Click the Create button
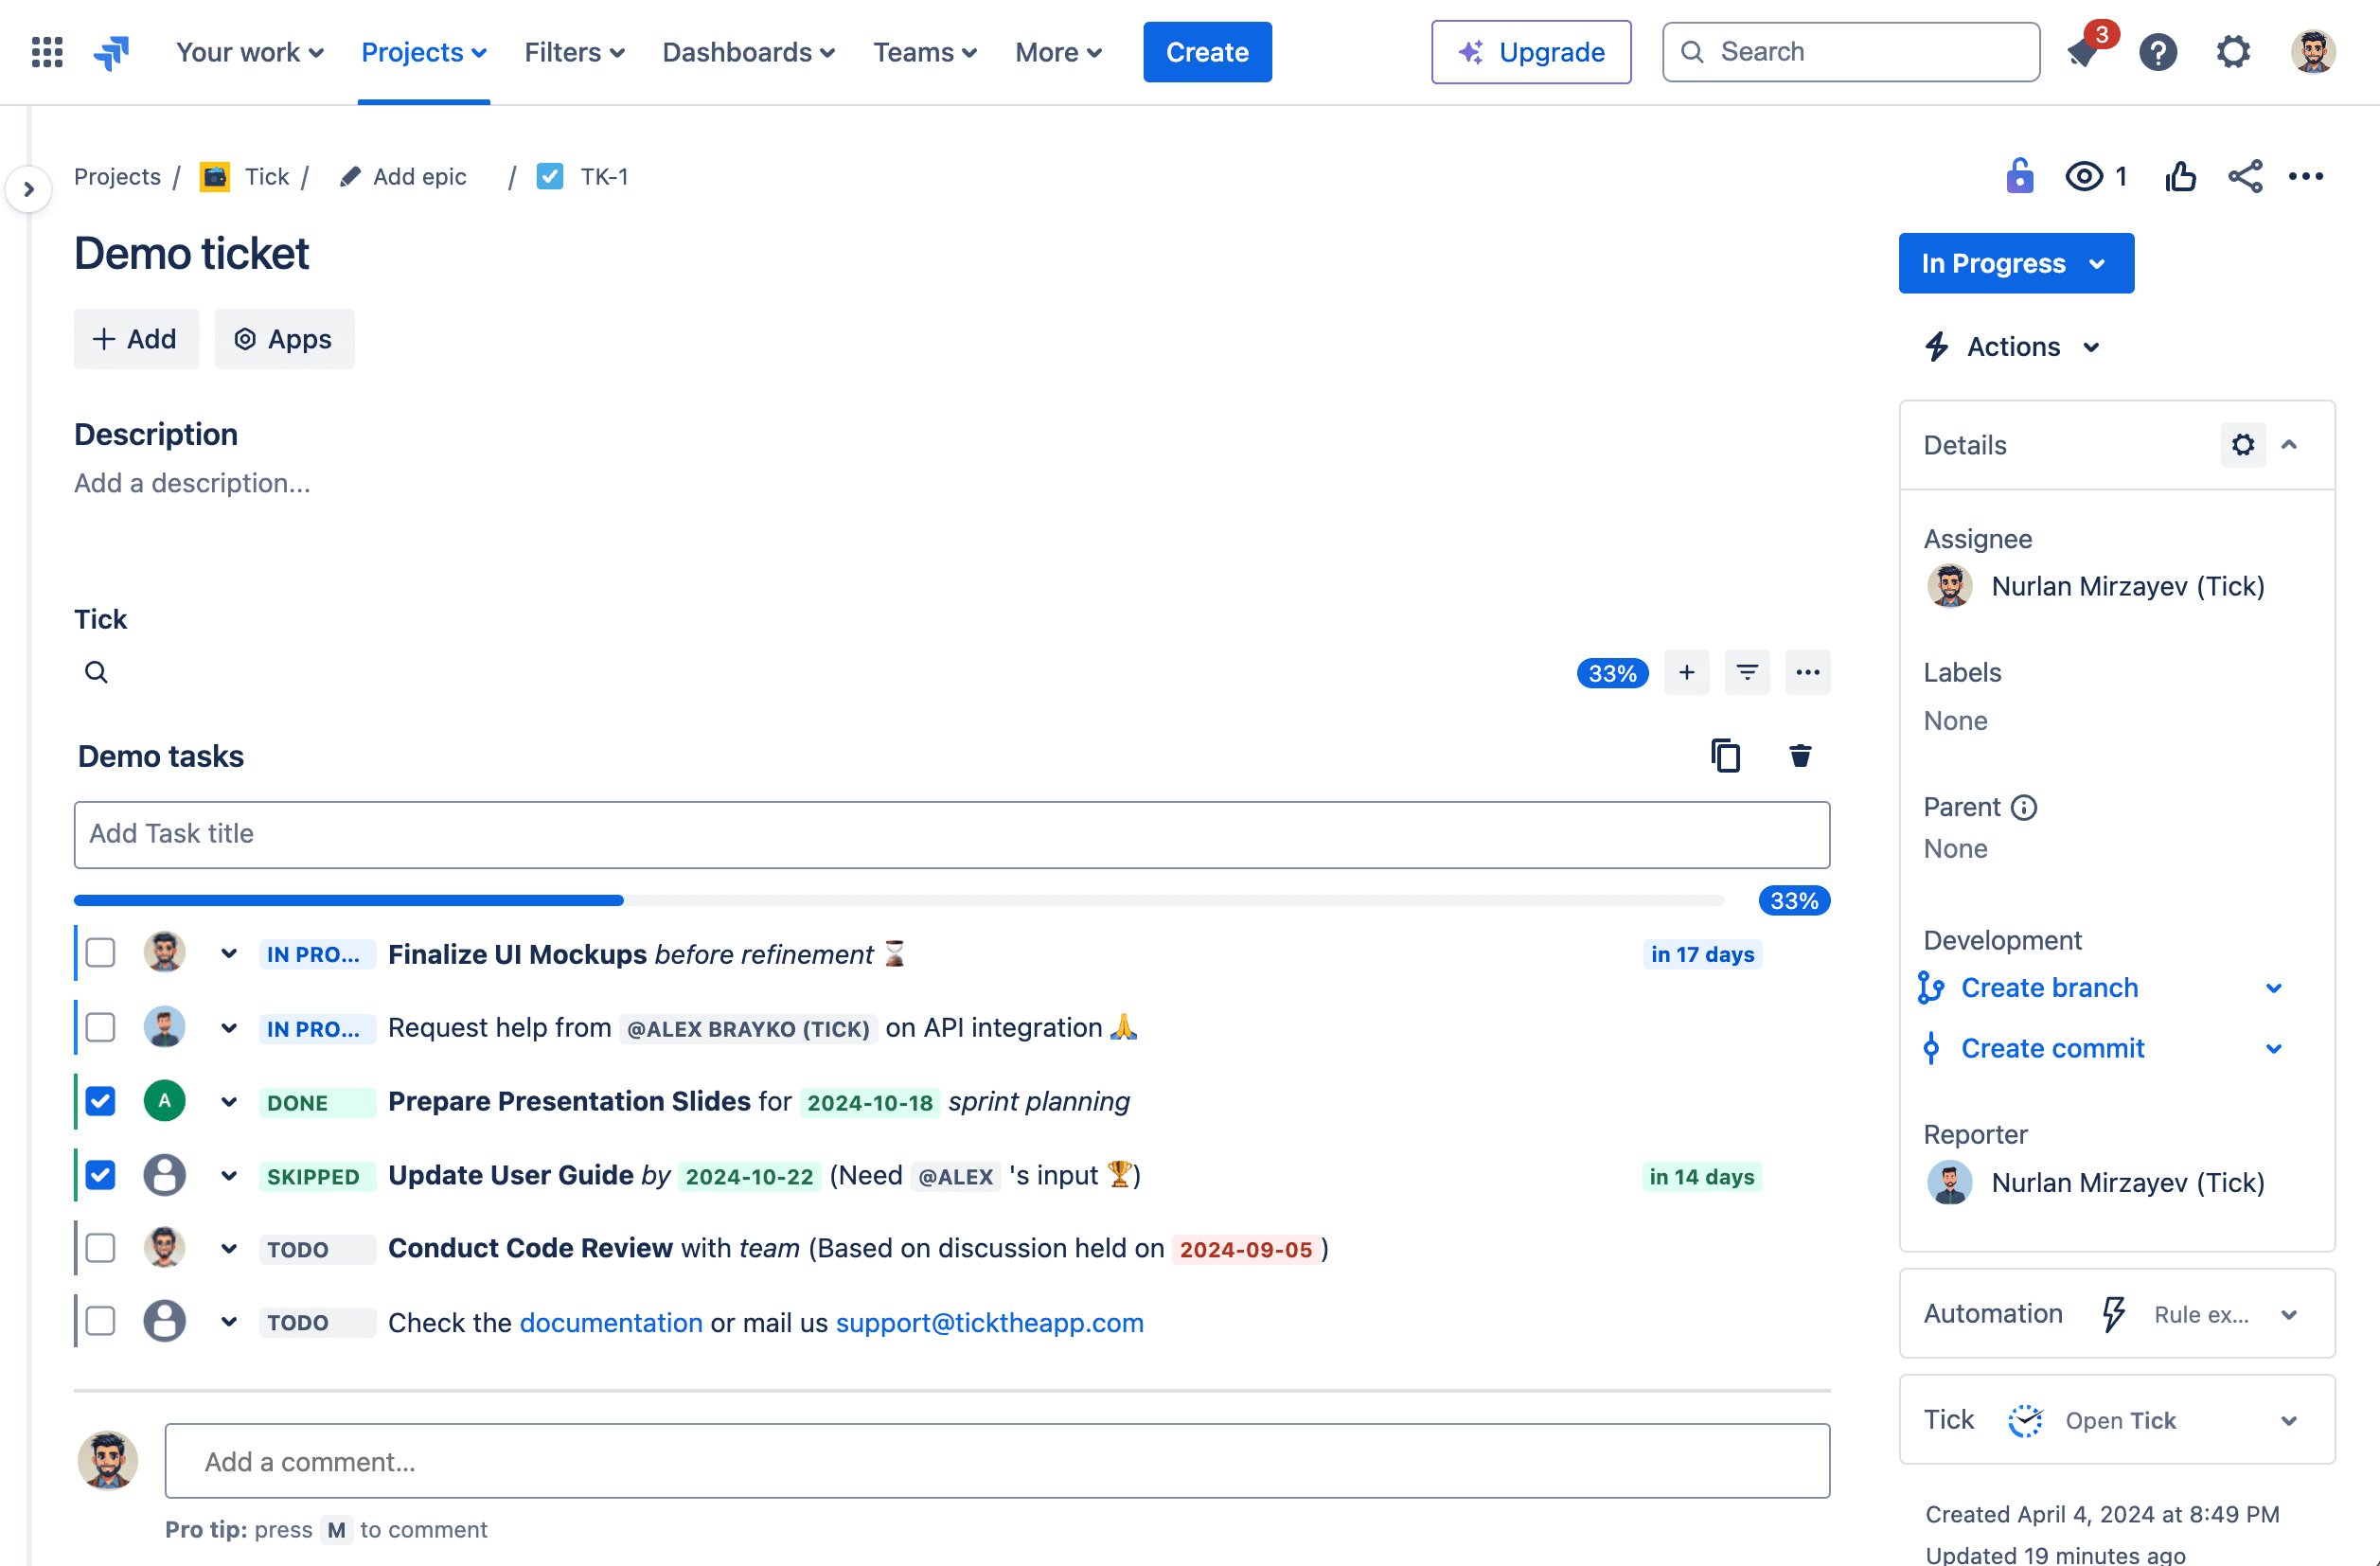This screenshot has width=2380, height=1566. click(1207, 52)
